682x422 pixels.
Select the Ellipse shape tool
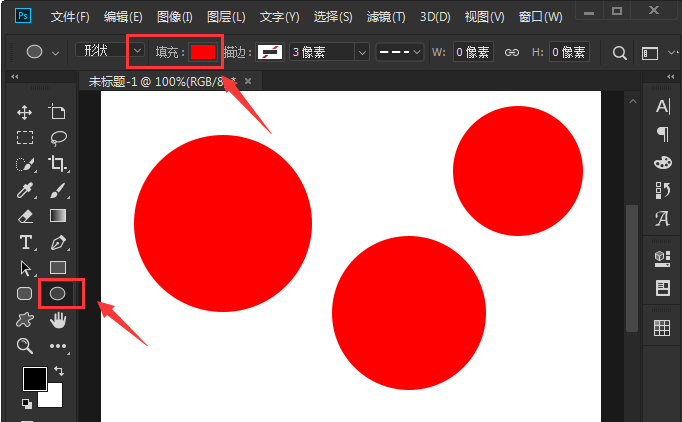(58, 293)
